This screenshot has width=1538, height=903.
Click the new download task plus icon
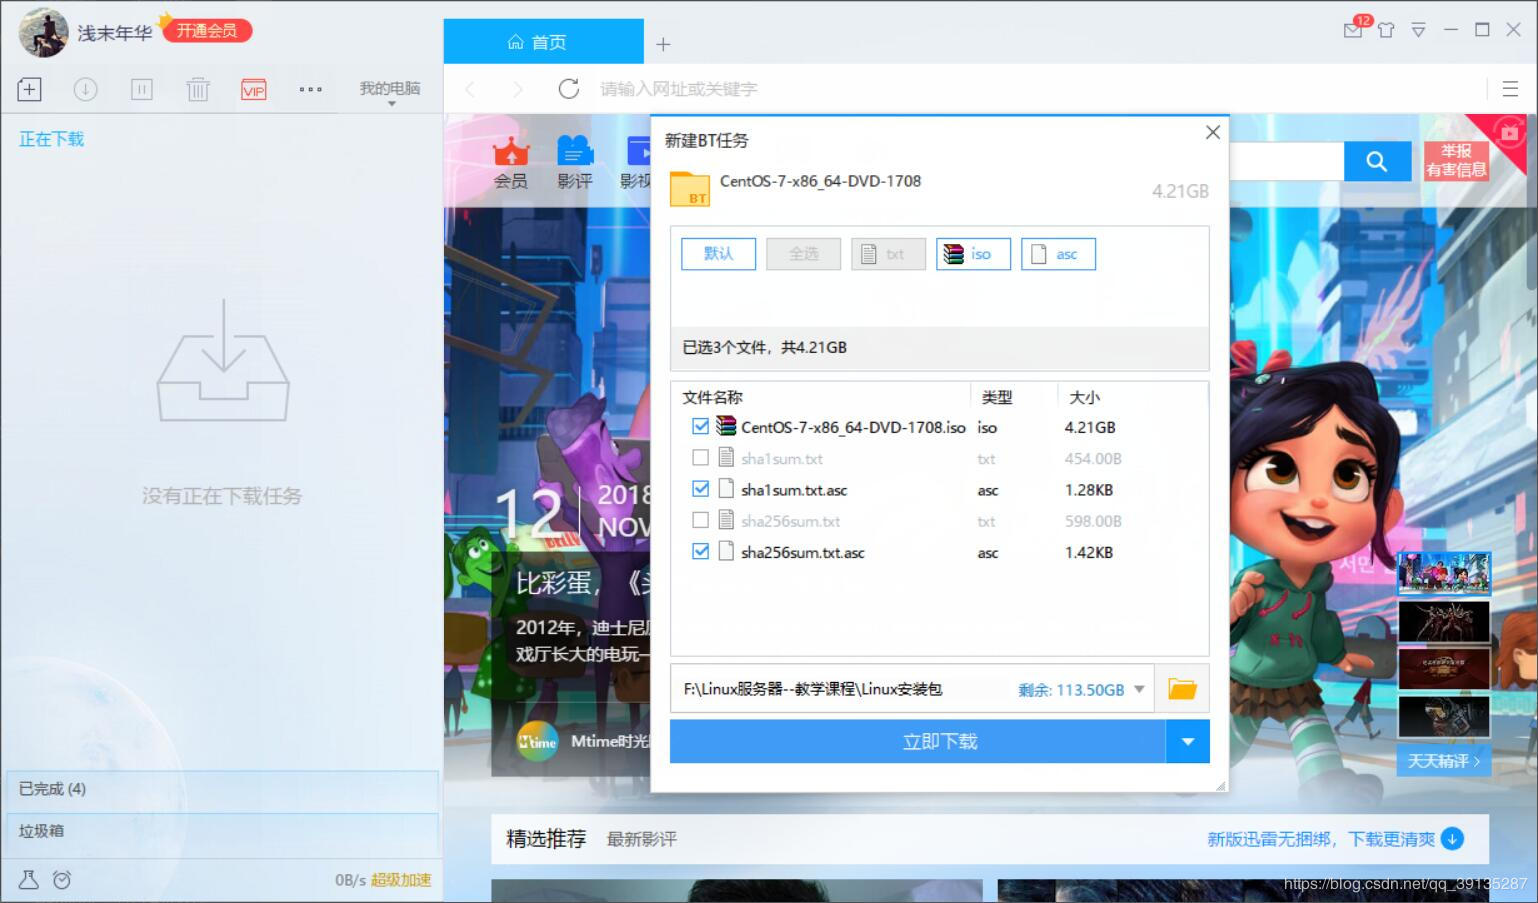[x=29, y=89]
